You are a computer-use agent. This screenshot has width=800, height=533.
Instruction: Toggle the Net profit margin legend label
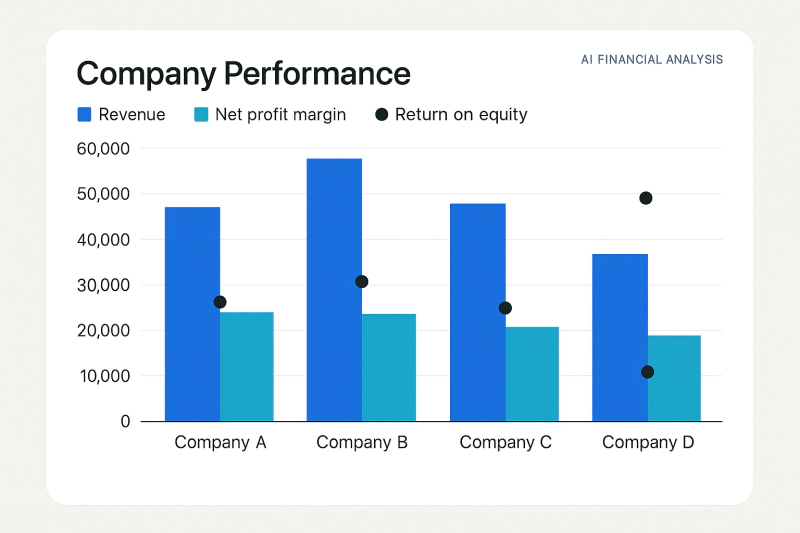click(x=280, y=115)
